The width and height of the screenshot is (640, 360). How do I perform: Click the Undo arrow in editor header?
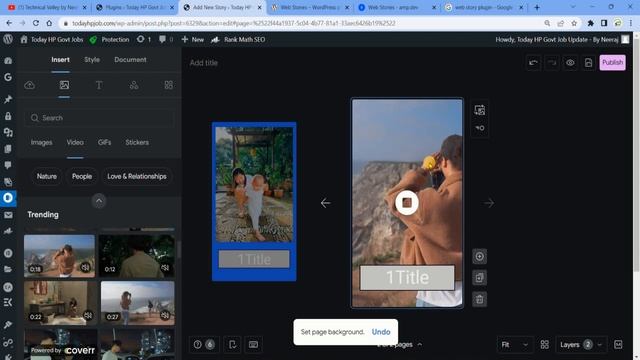533,62
